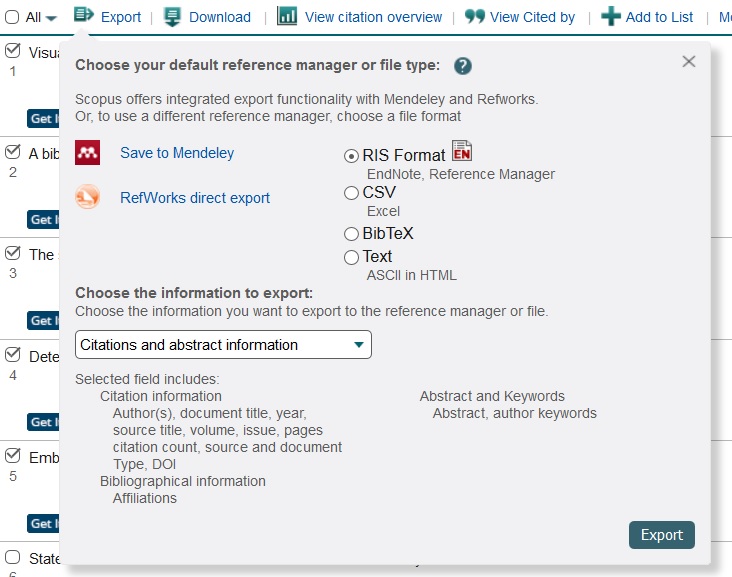This screenshot has width=732, height=577.
Task: Click the Get button under result 5
Action: coord(43,523)
